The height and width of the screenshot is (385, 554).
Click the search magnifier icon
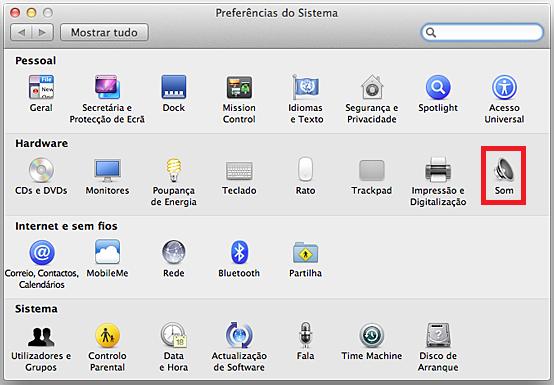click(x=431, y=32)
